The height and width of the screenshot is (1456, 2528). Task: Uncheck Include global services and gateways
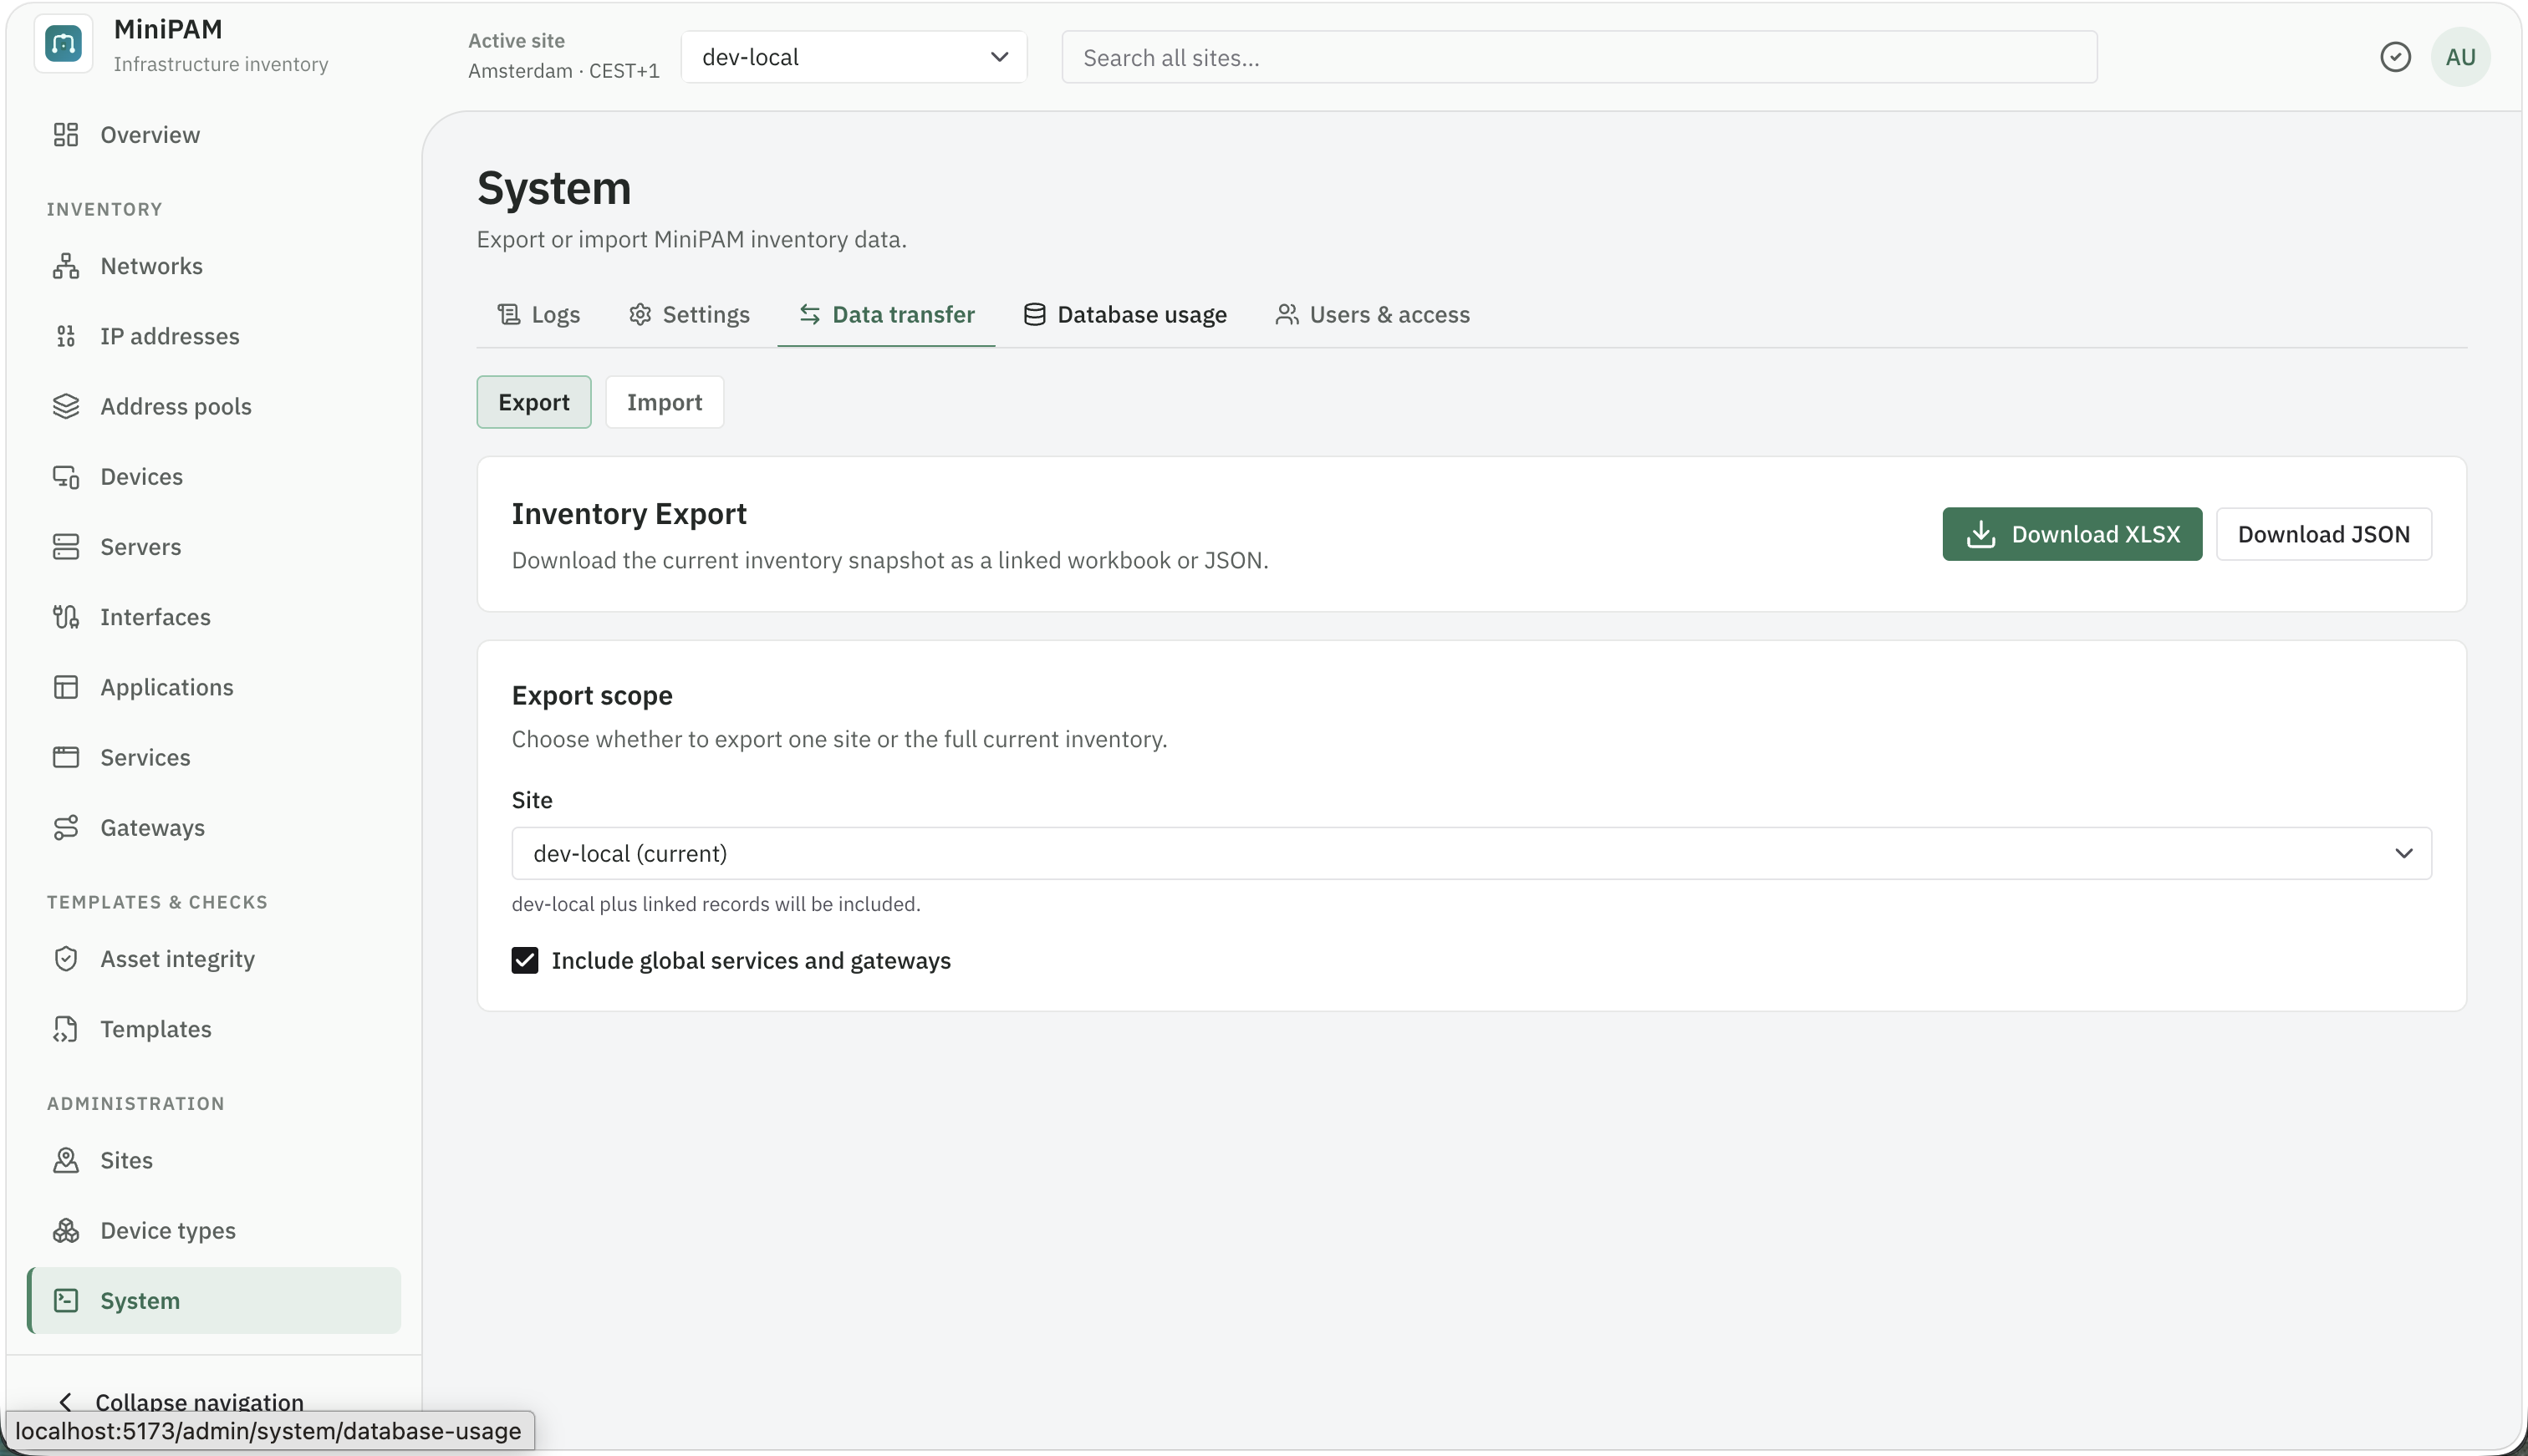point(525,960)
